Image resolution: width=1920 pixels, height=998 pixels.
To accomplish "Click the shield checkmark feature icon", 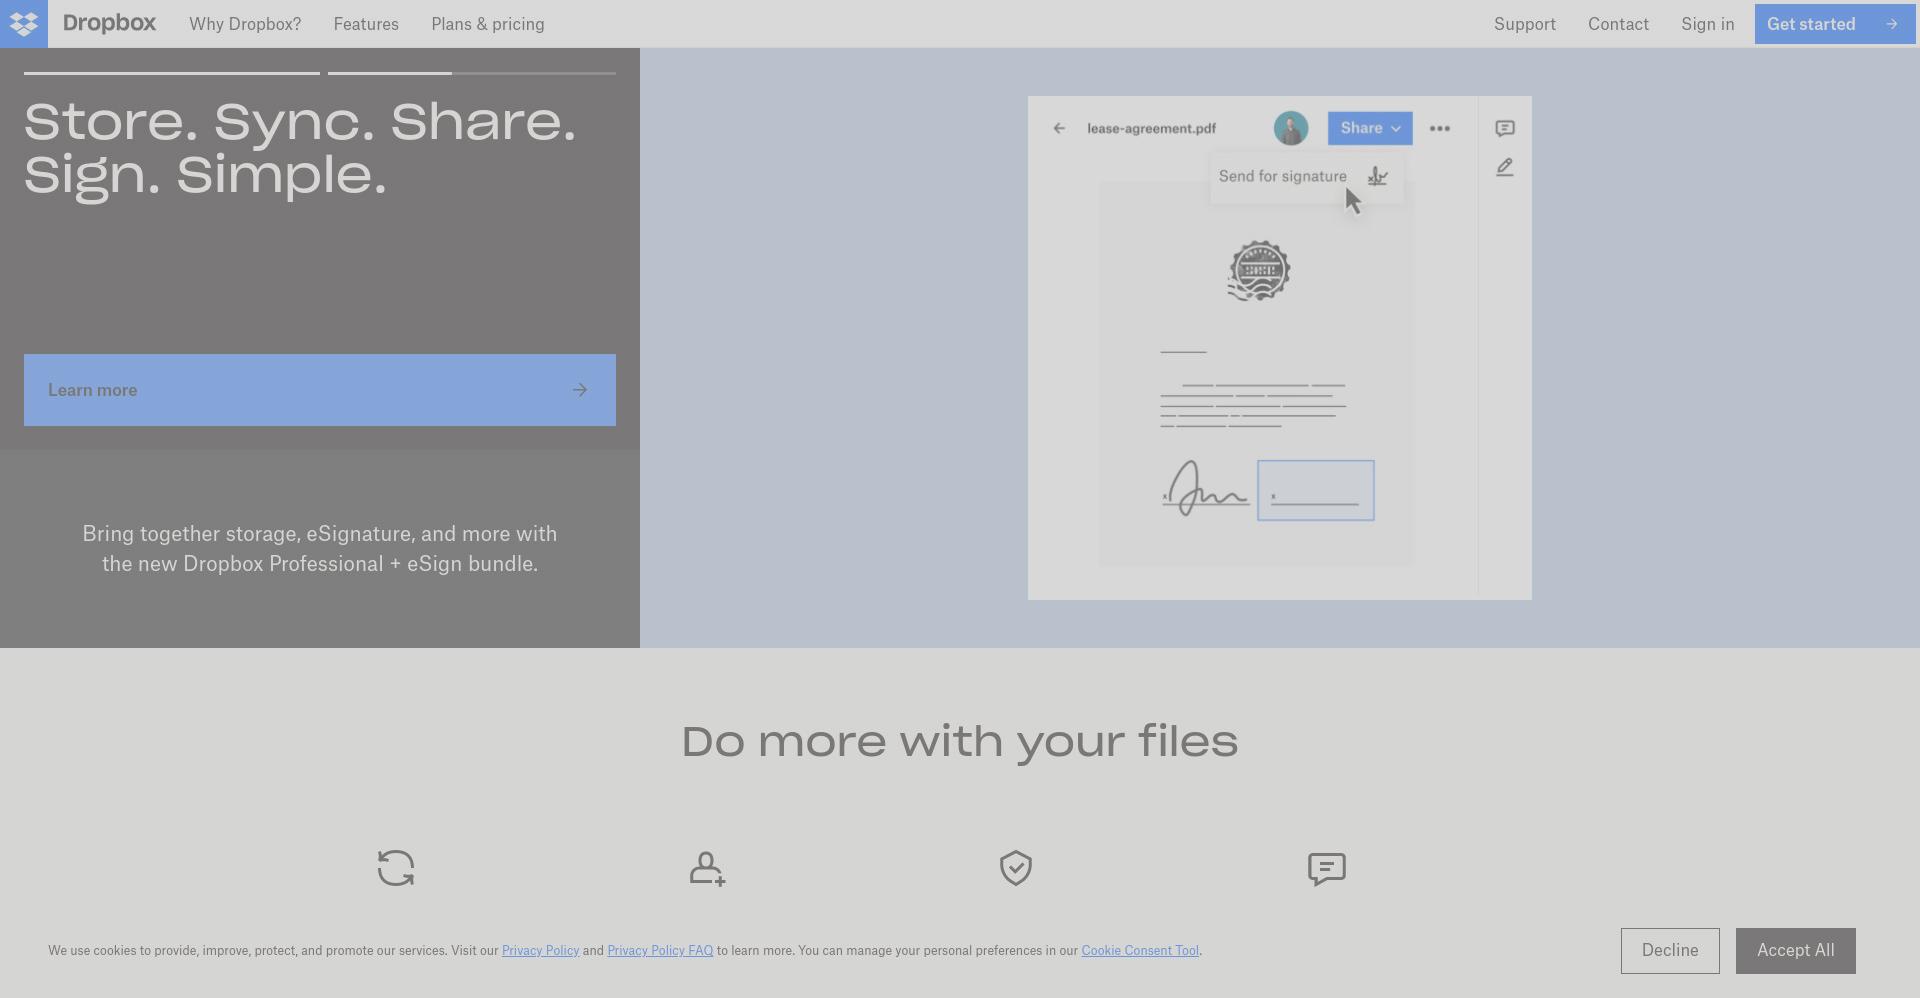I will (x=1016, y=868).
